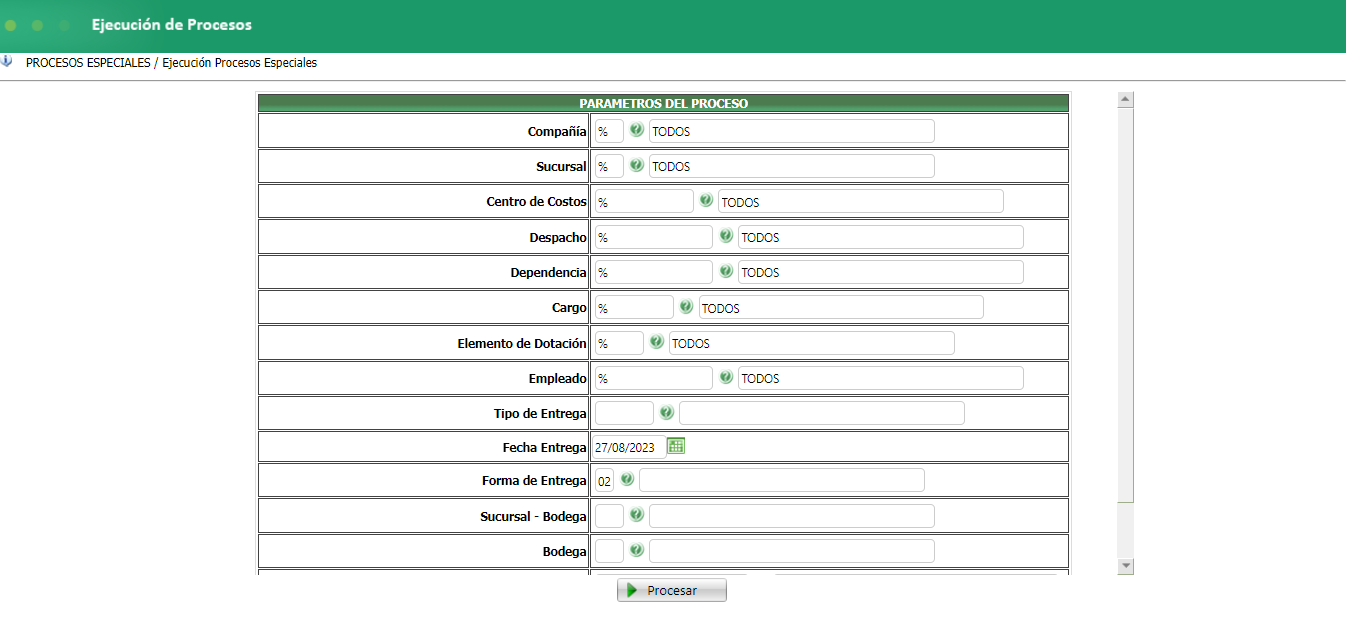The image size is (1346, 633).
Task: Click Centro de Costos description field
Action: coord(861,201)
